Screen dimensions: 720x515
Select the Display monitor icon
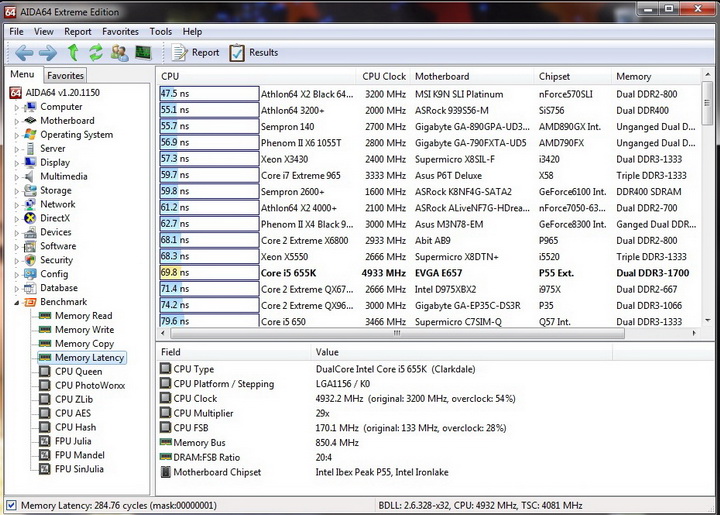[x=30, y=162]
